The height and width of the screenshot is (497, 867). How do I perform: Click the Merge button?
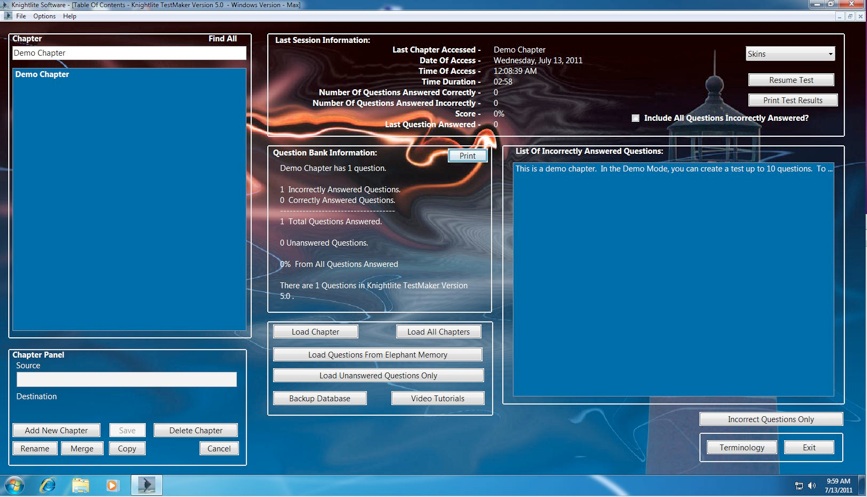click(x=82, y=448)
